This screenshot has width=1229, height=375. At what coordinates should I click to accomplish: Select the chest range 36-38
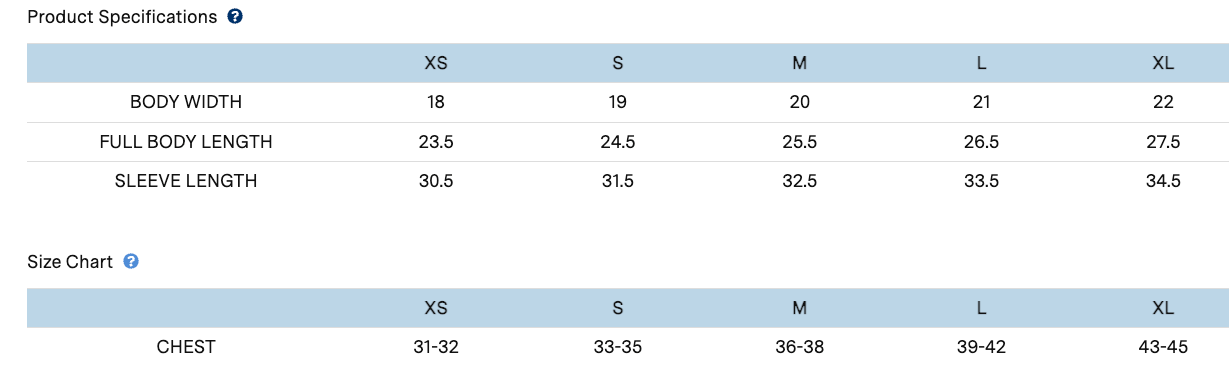point(799,347)
